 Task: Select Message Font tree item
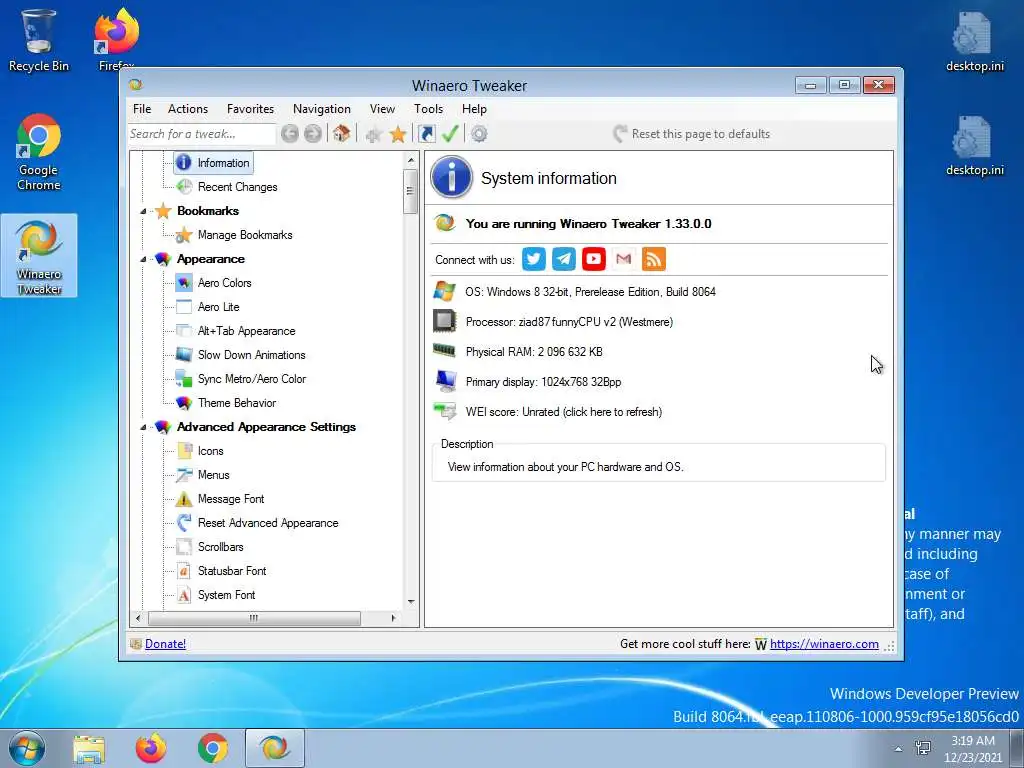tap(231, 499)
